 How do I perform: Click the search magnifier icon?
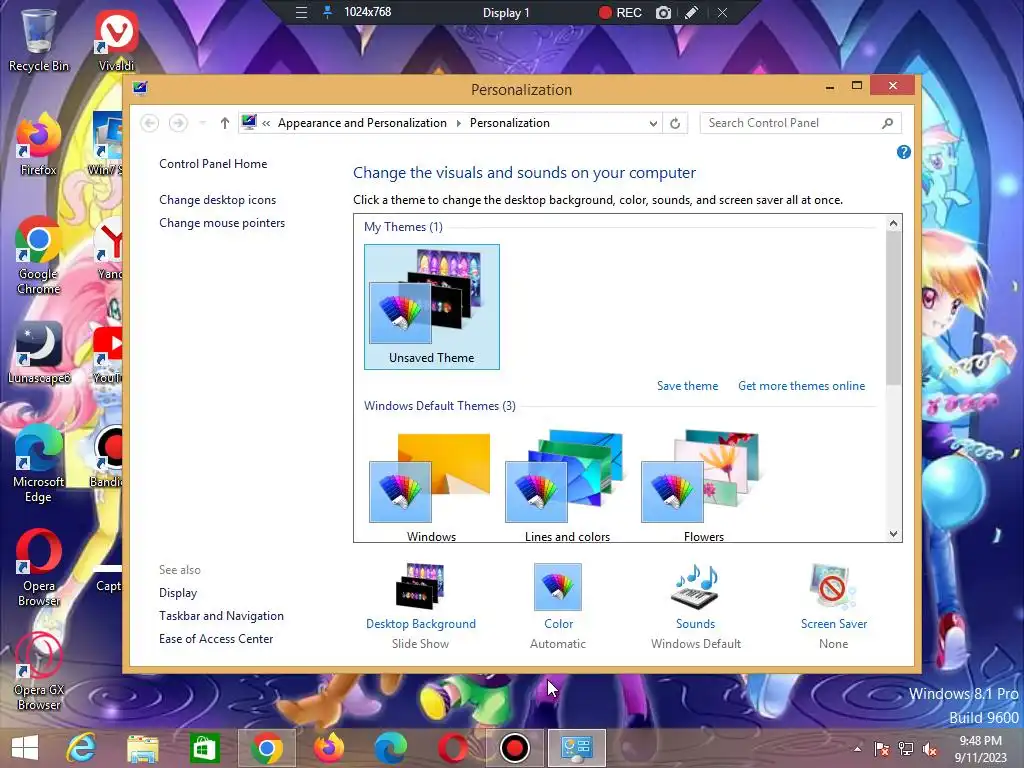point(887,123)
